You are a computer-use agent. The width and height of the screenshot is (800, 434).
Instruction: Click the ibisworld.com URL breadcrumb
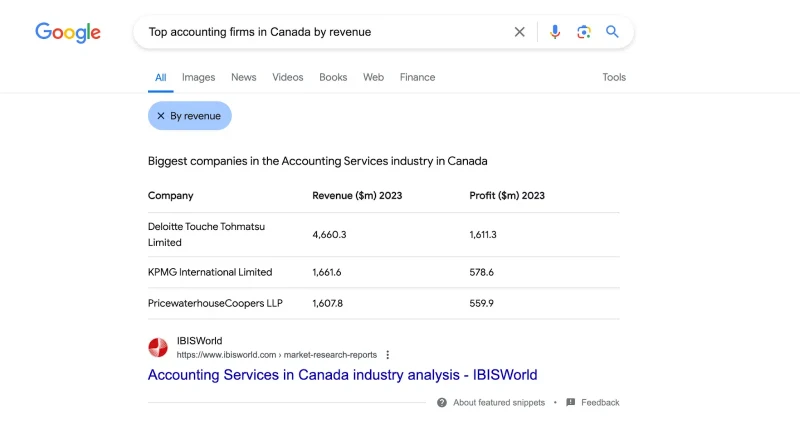click(x=277, y=355)
